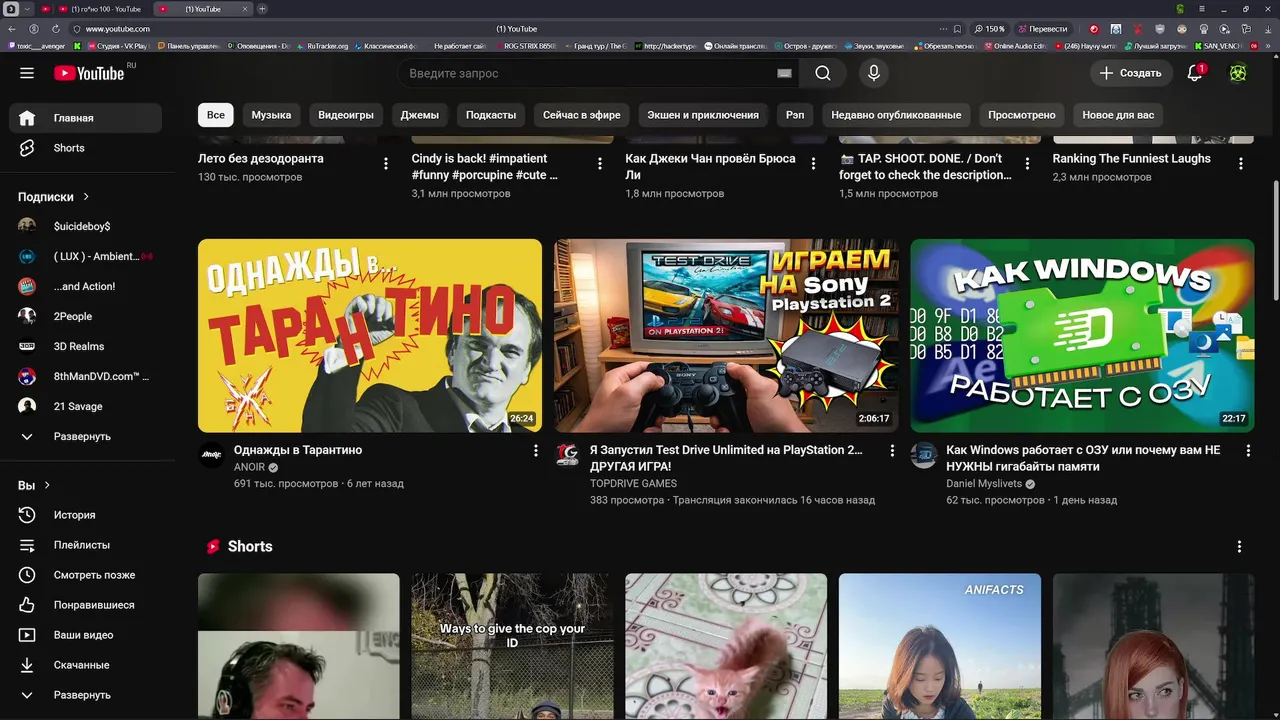The height and width of the screenshot is (720, 1280).
Task: Select the Джемы filter chip
Action: (x=420, y=115)
